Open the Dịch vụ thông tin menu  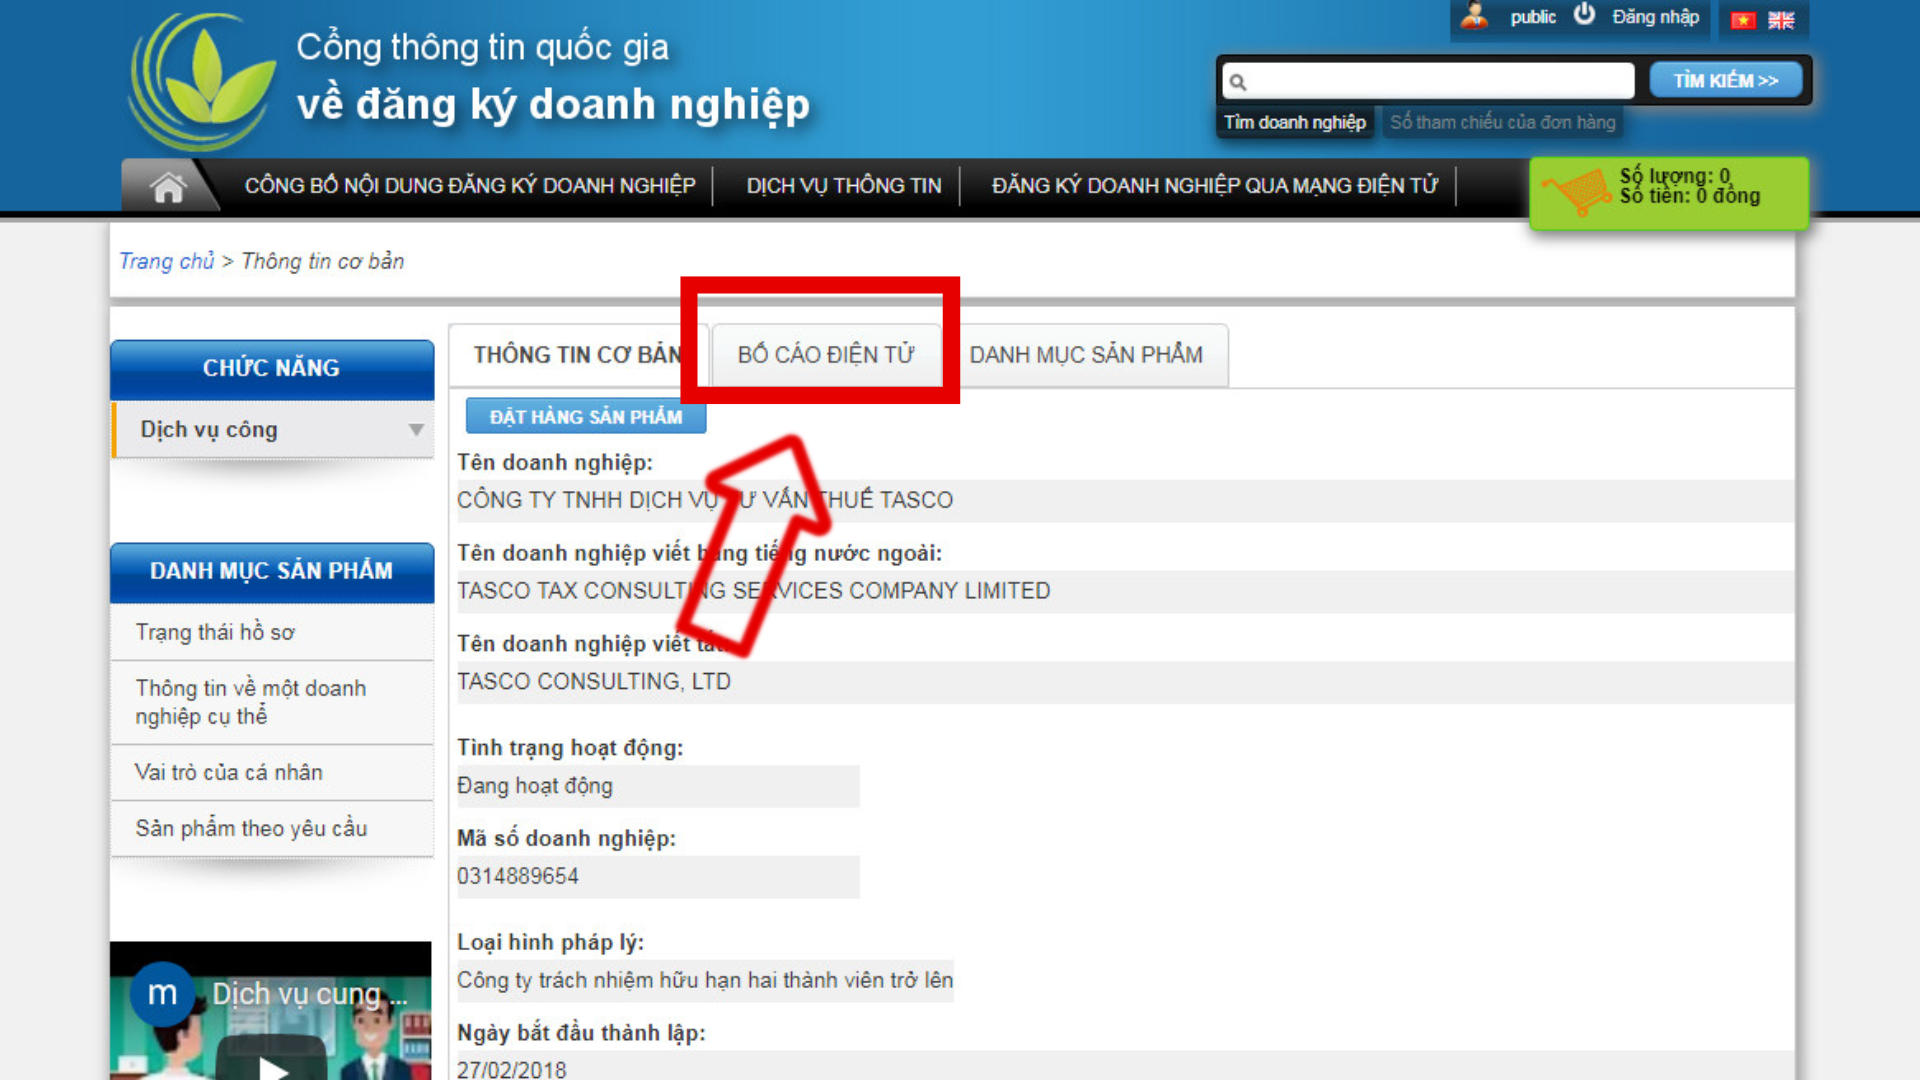click(843, 186)
